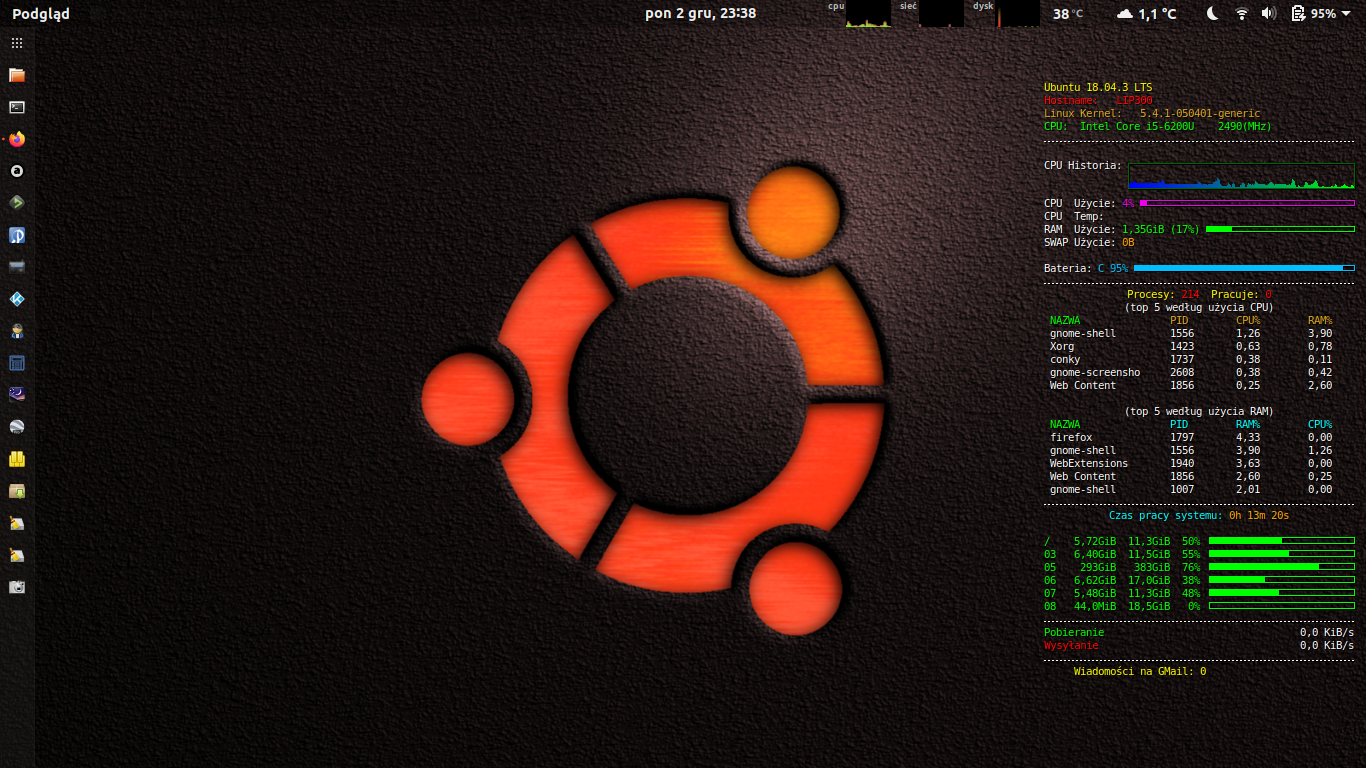Click the RAM value '1,35GiB (17%)'
1366x768 pixels.
[x=1160, y=229]
